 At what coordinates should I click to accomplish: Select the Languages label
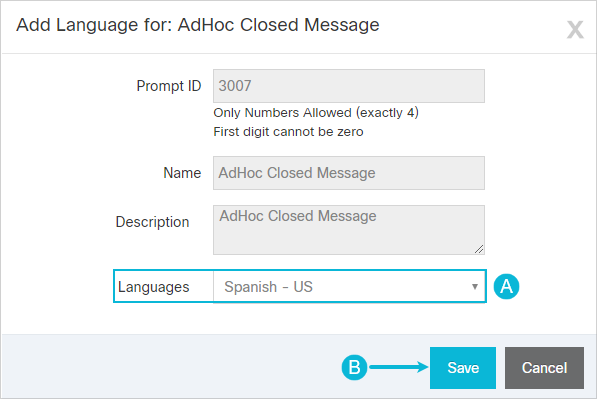pyautogui.click(x=153, y=287)
